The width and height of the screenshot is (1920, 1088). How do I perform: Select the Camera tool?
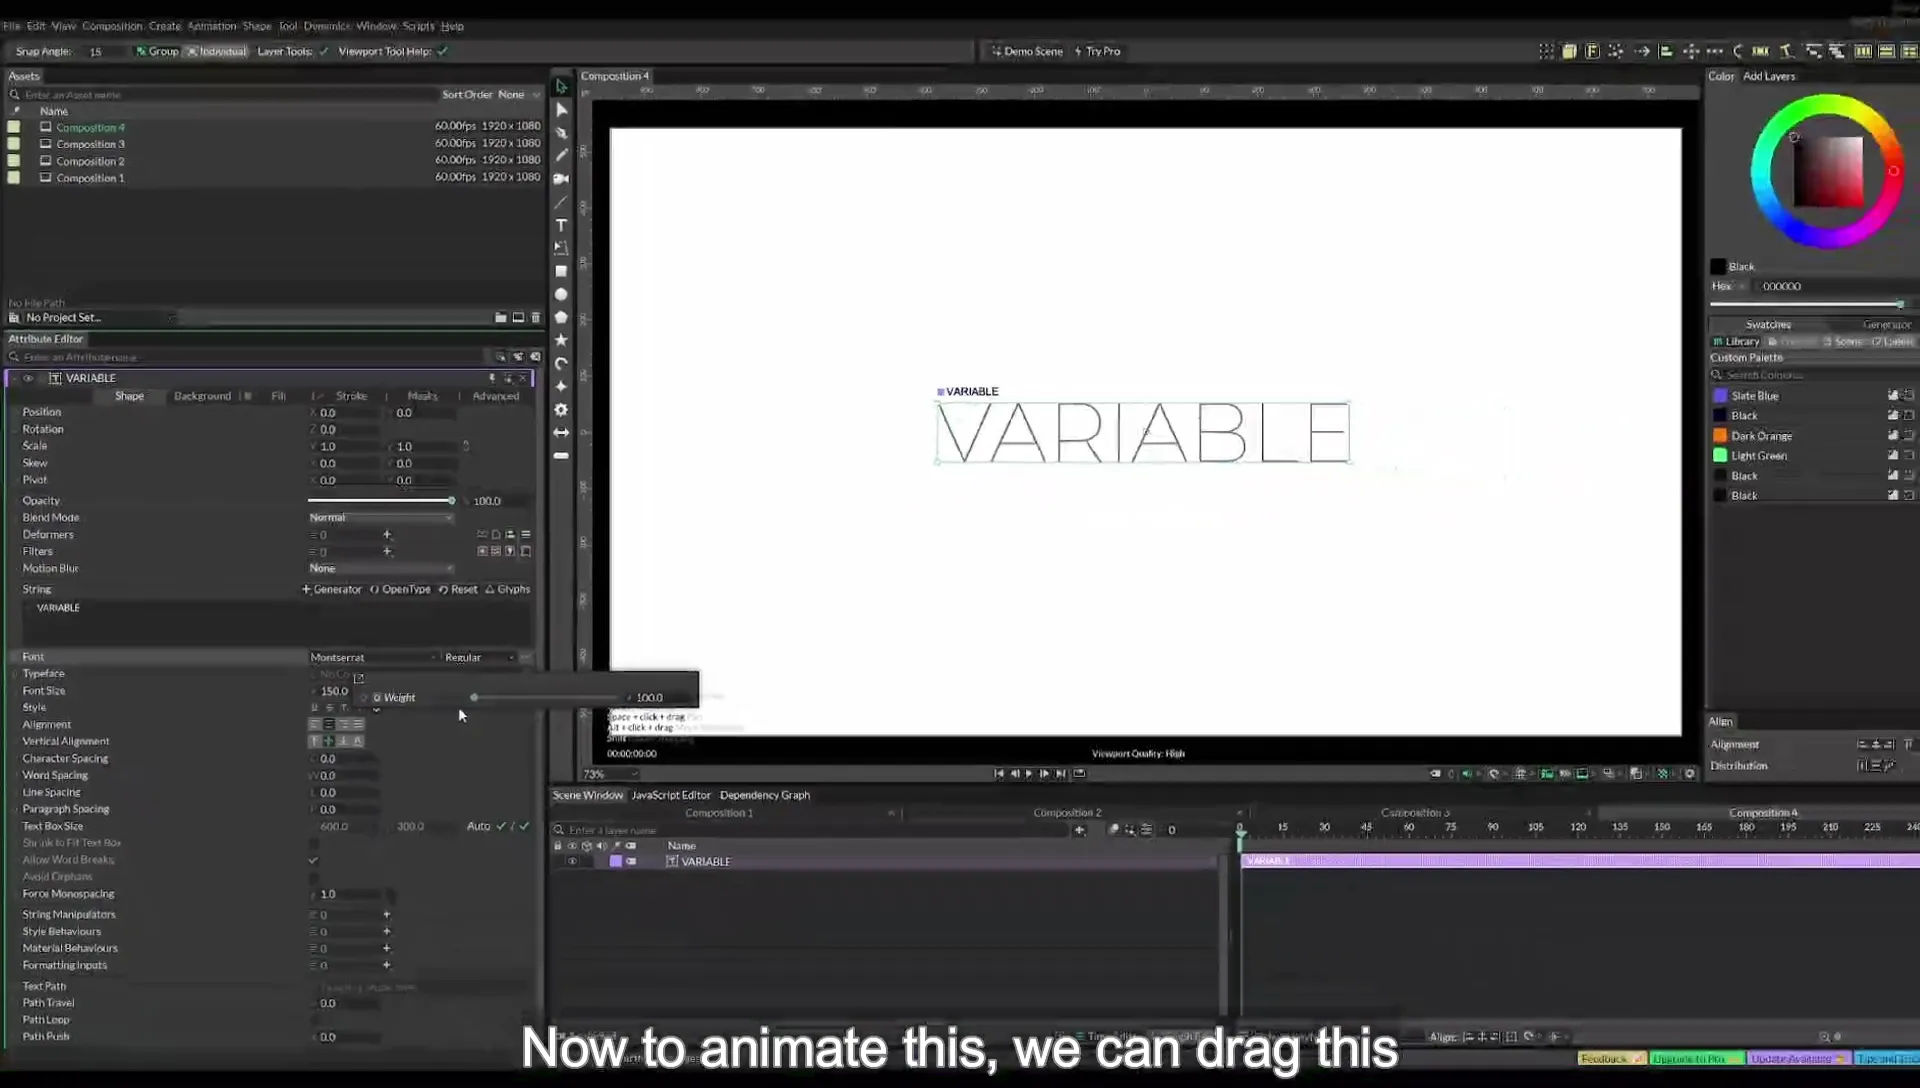tap(561, 179)
